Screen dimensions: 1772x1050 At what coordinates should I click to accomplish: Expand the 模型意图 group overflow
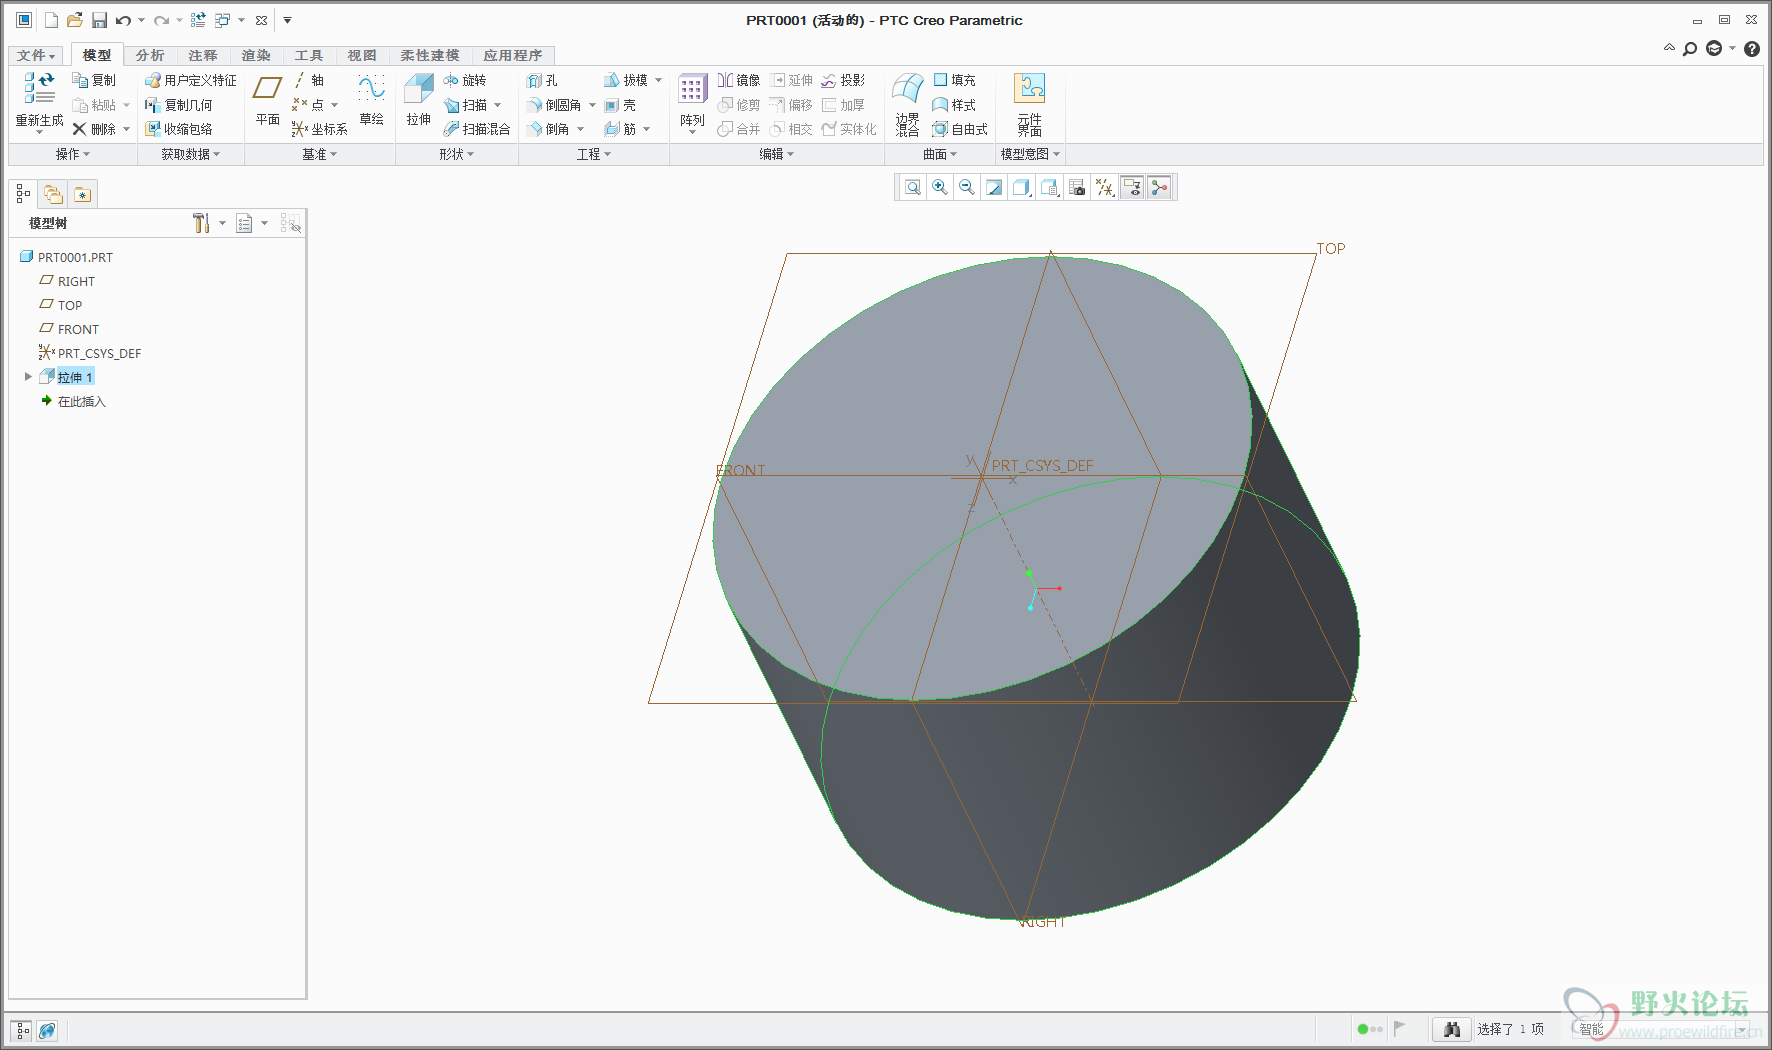1030,154
